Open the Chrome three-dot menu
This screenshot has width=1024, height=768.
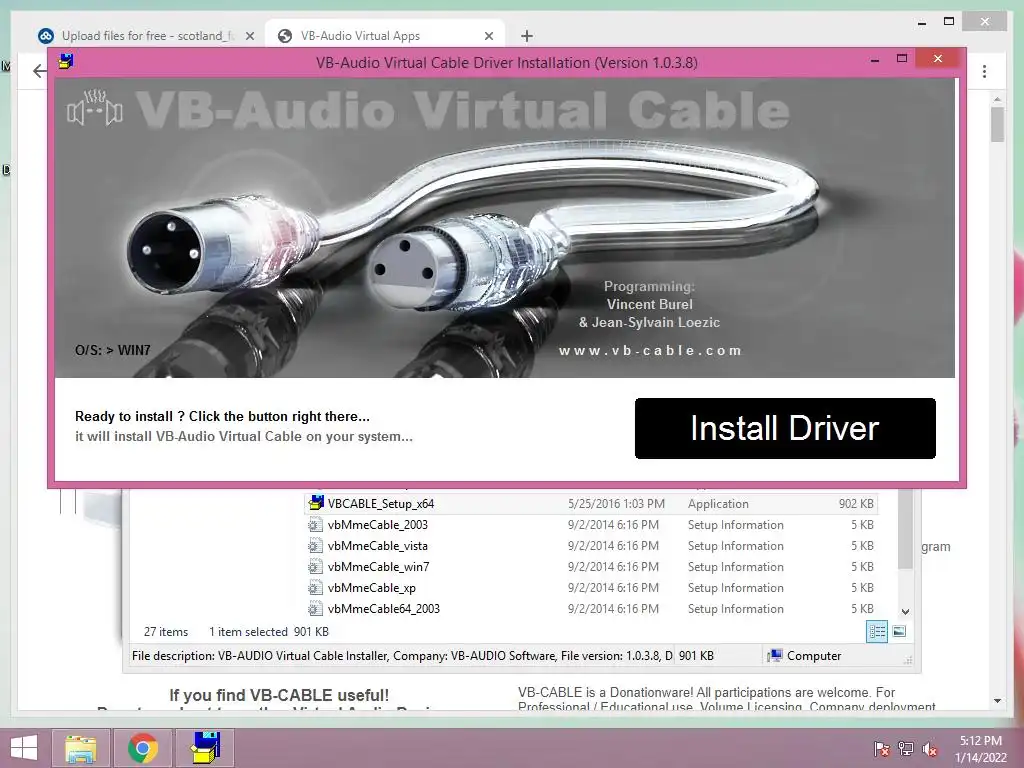[984, 71]
